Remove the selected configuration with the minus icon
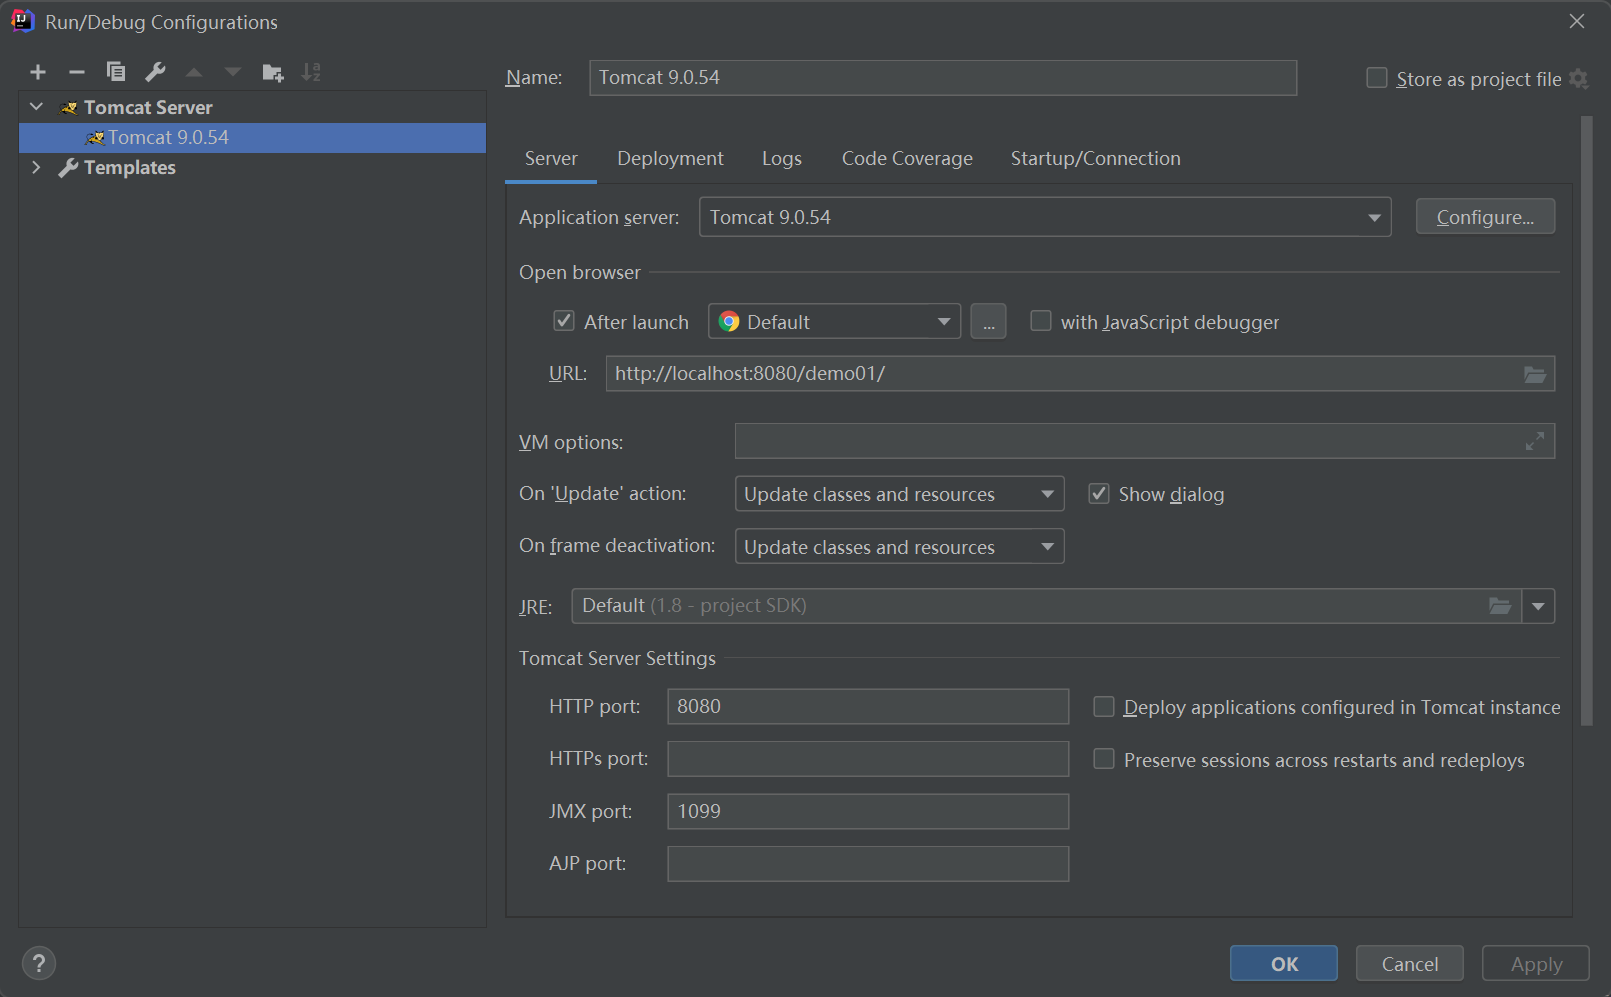This screenshot has width=1611, height=997. [x=77, y=72]
